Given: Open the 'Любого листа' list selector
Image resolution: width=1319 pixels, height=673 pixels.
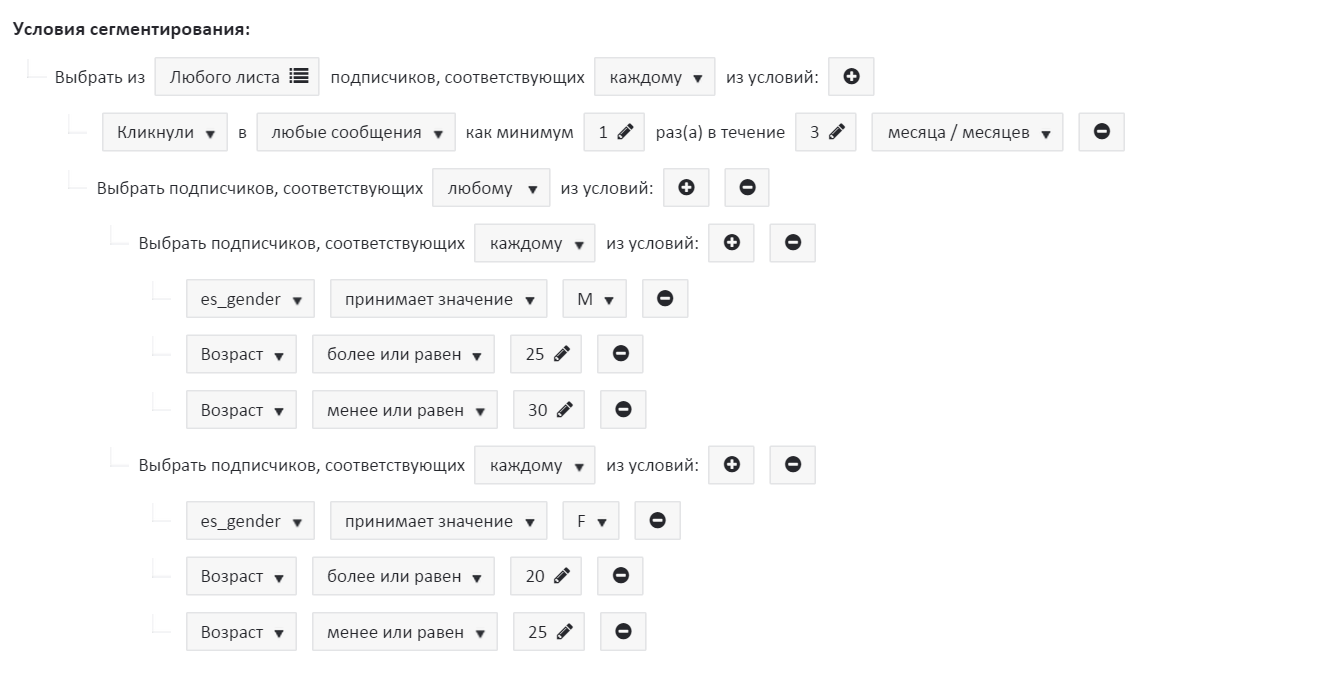Looking at the screenshot, I should 237,76.
